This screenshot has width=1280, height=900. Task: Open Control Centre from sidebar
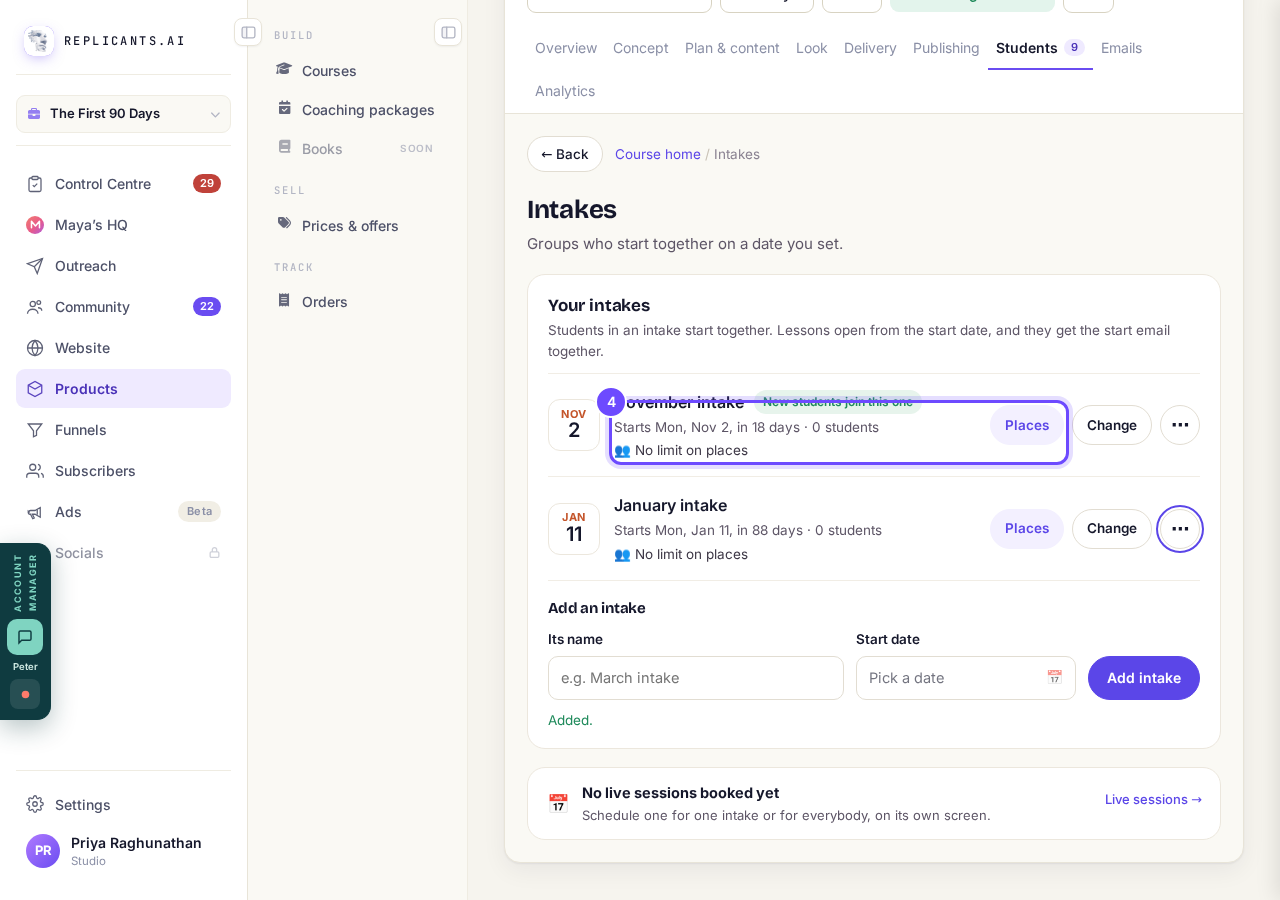123,184
